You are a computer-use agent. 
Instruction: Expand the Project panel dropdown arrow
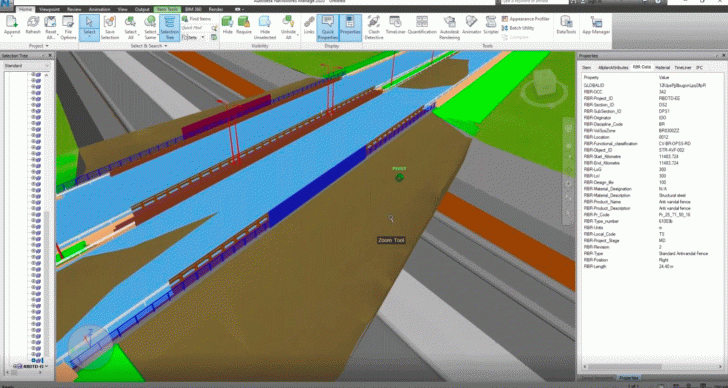pos(46,46)
